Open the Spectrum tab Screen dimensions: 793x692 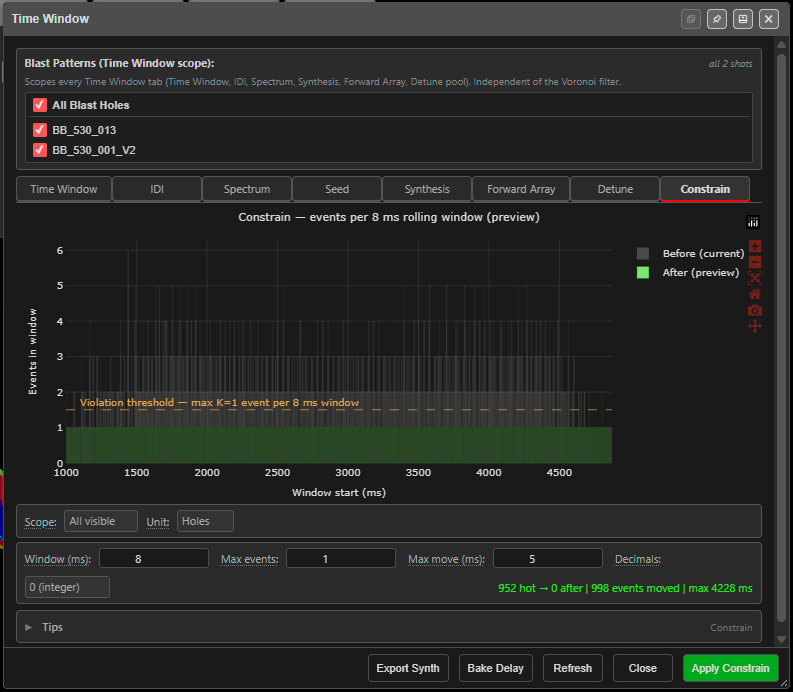tap(247, 189)
